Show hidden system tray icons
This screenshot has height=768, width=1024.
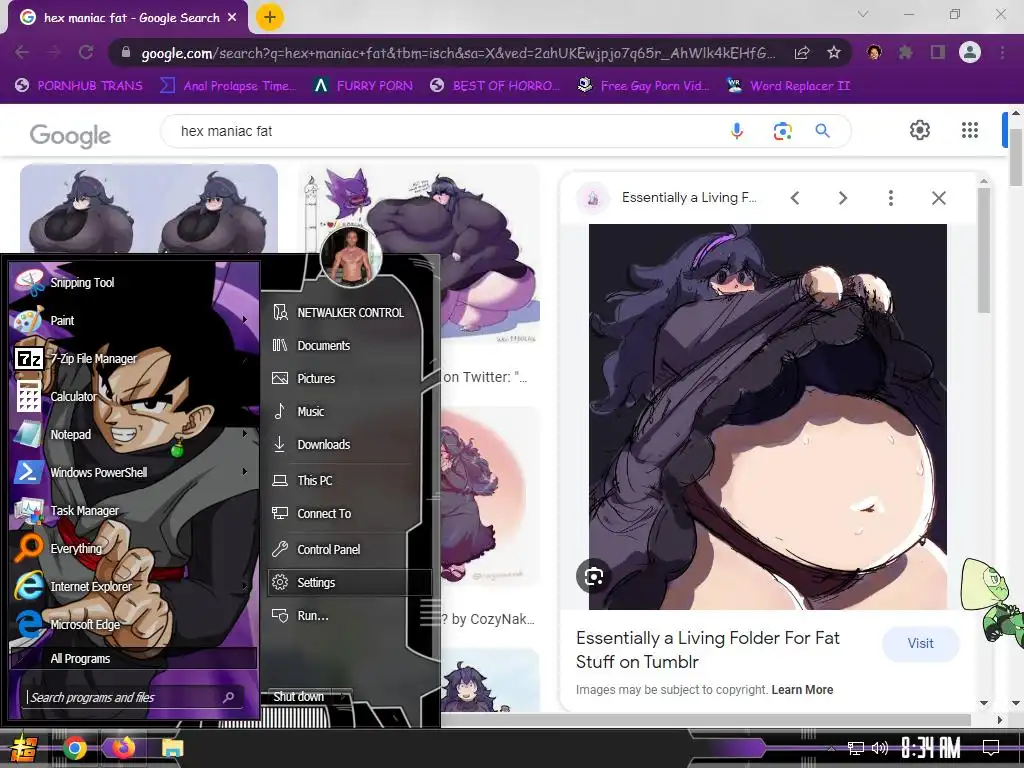[831, 748]
